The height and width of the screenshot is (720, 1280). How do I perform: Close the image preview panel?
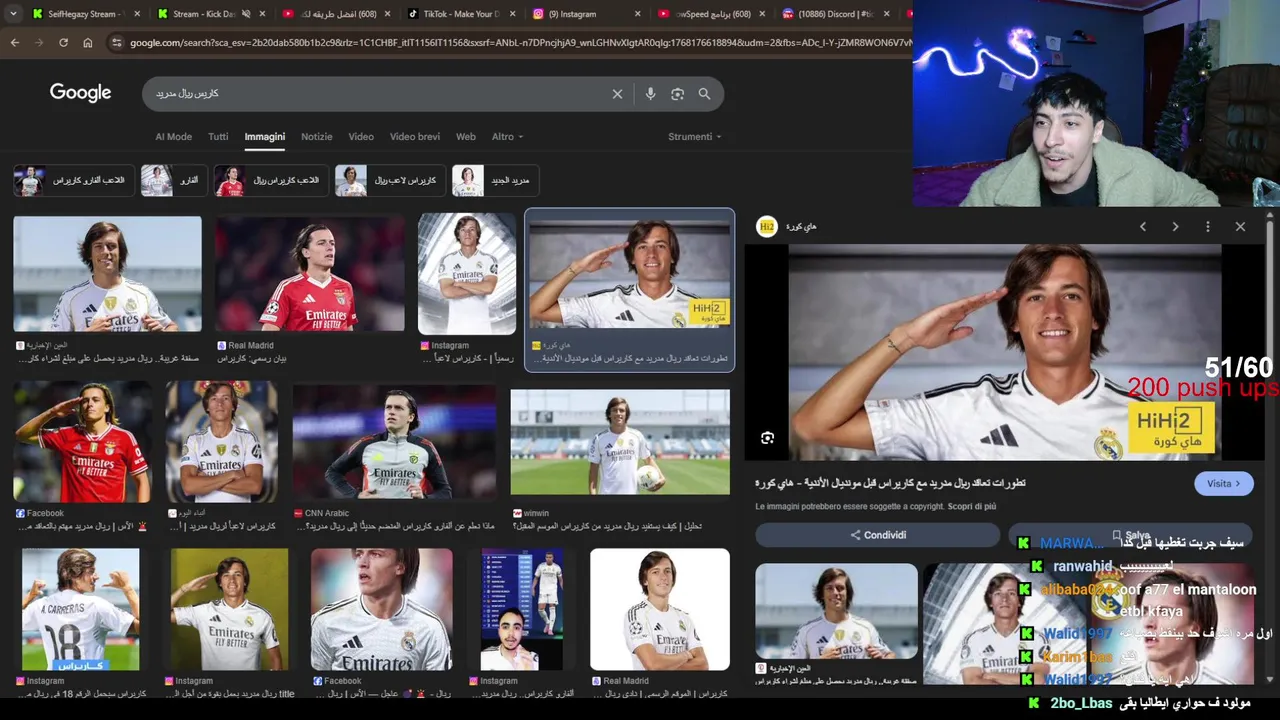[x=1240, y=227]
